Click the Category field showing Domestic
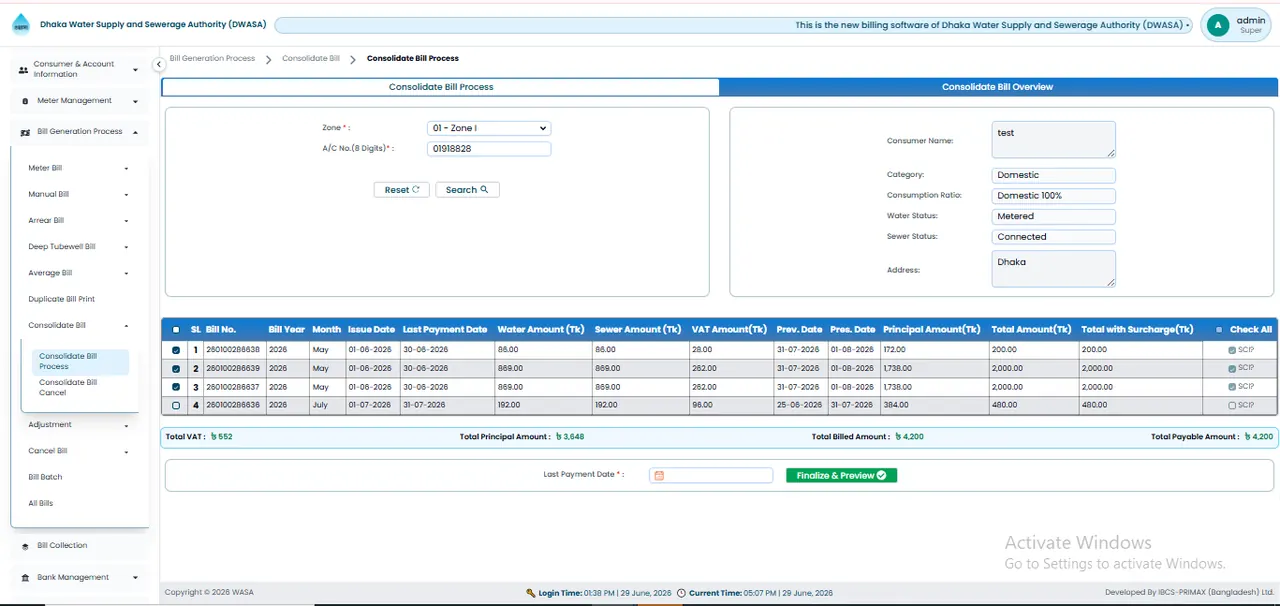Viewport: 1280px width, 606px height. click(1054, 175)
